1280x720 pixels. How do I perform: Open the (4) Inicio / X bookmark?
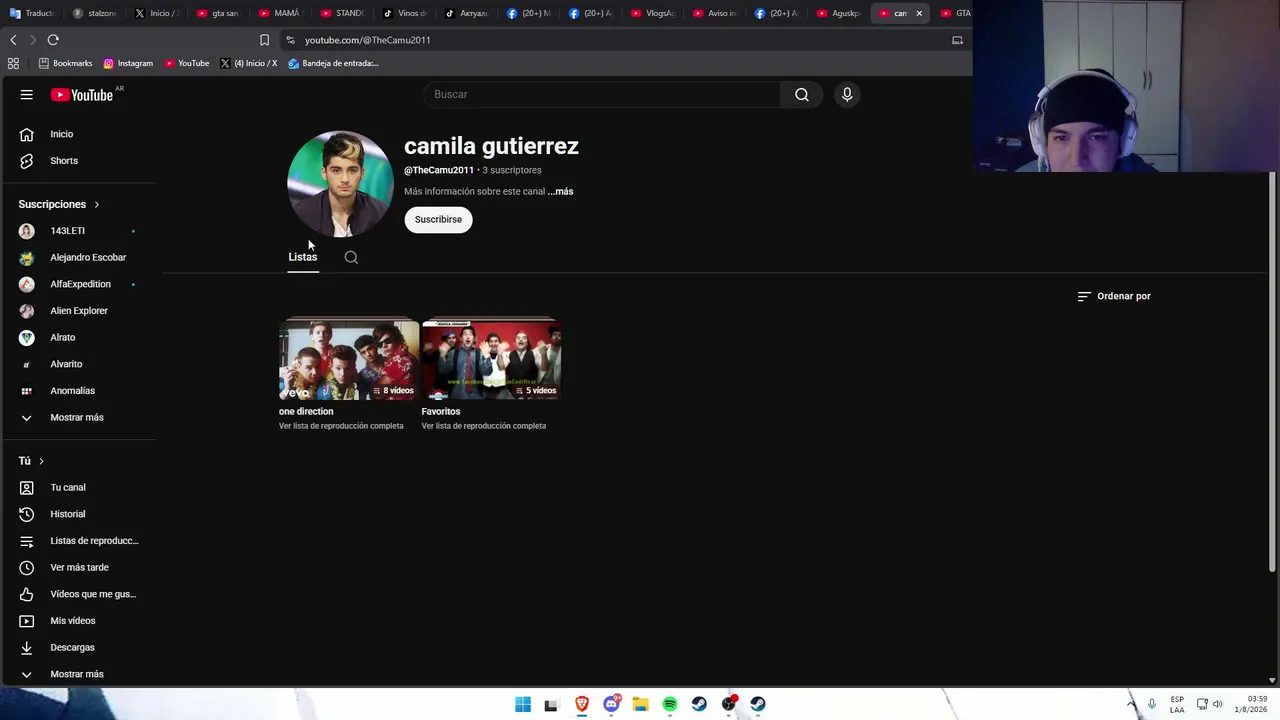coord(249,63)
